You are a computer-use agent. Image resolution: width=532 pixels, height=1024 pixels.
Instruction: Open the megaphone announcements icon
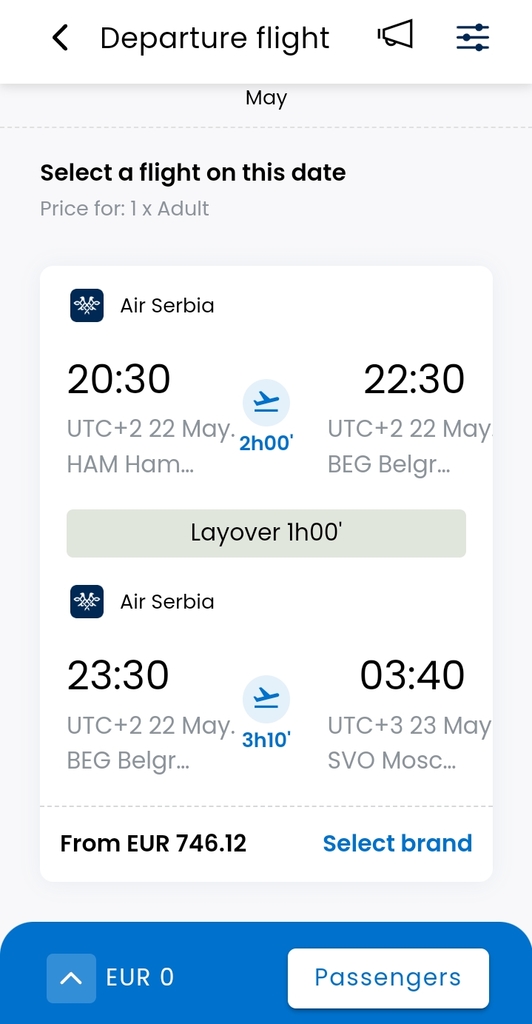pyautogui.click(x=396, y=34)
